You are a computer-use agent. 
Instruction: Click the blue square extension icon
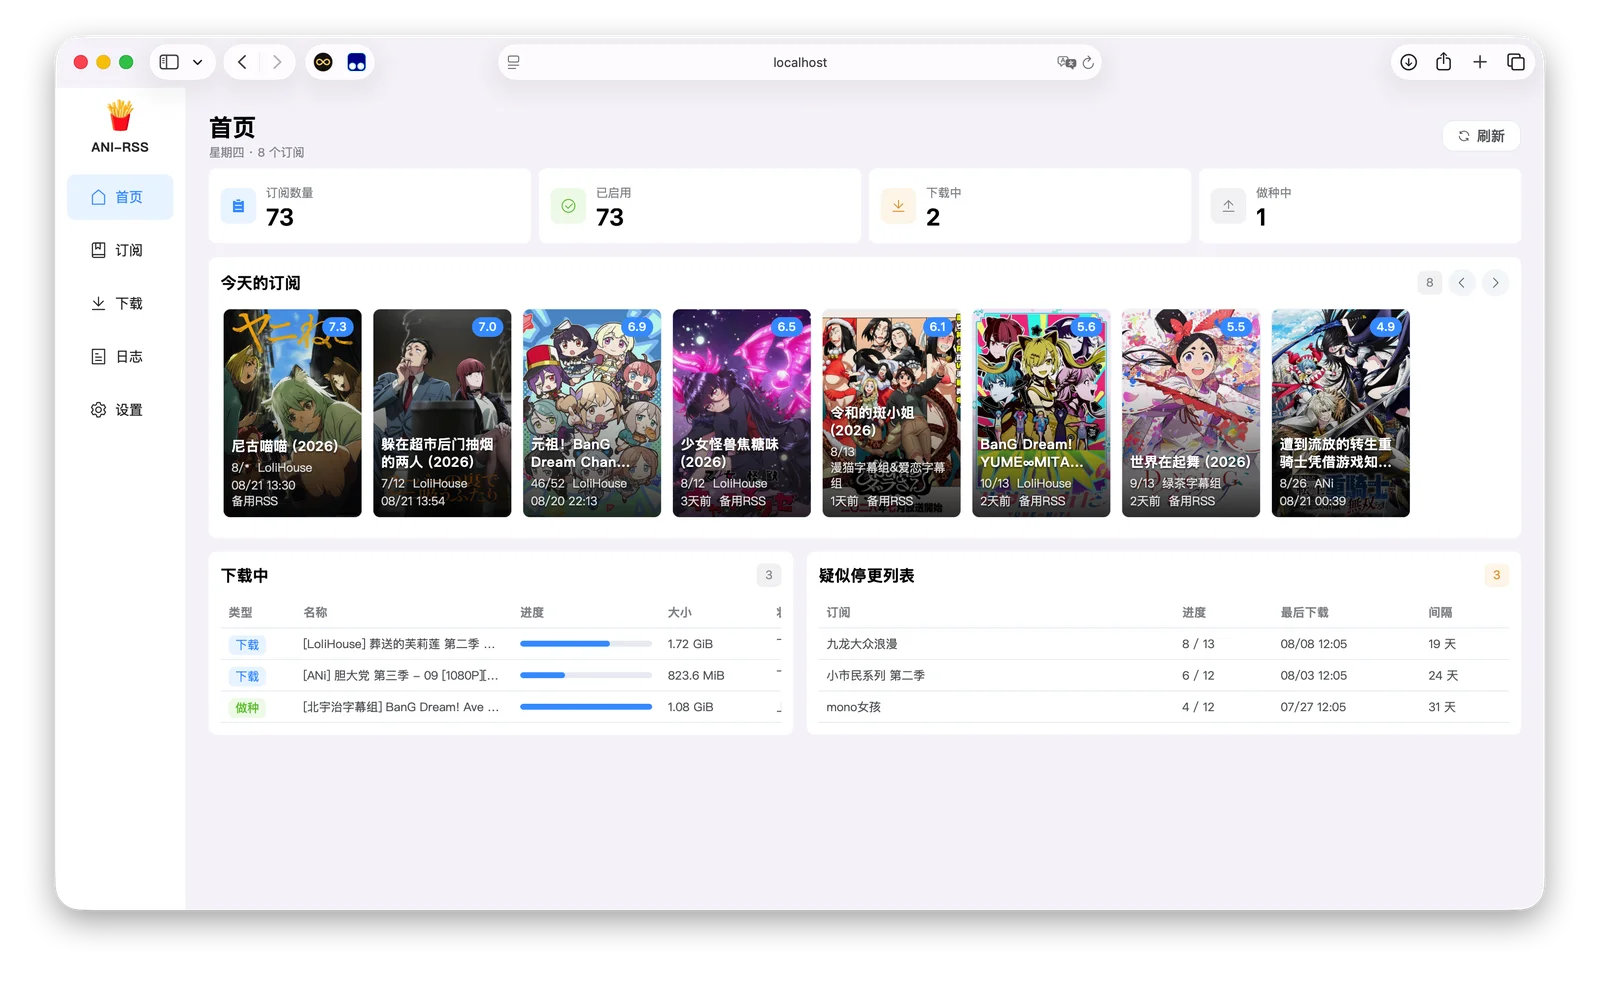356,62
